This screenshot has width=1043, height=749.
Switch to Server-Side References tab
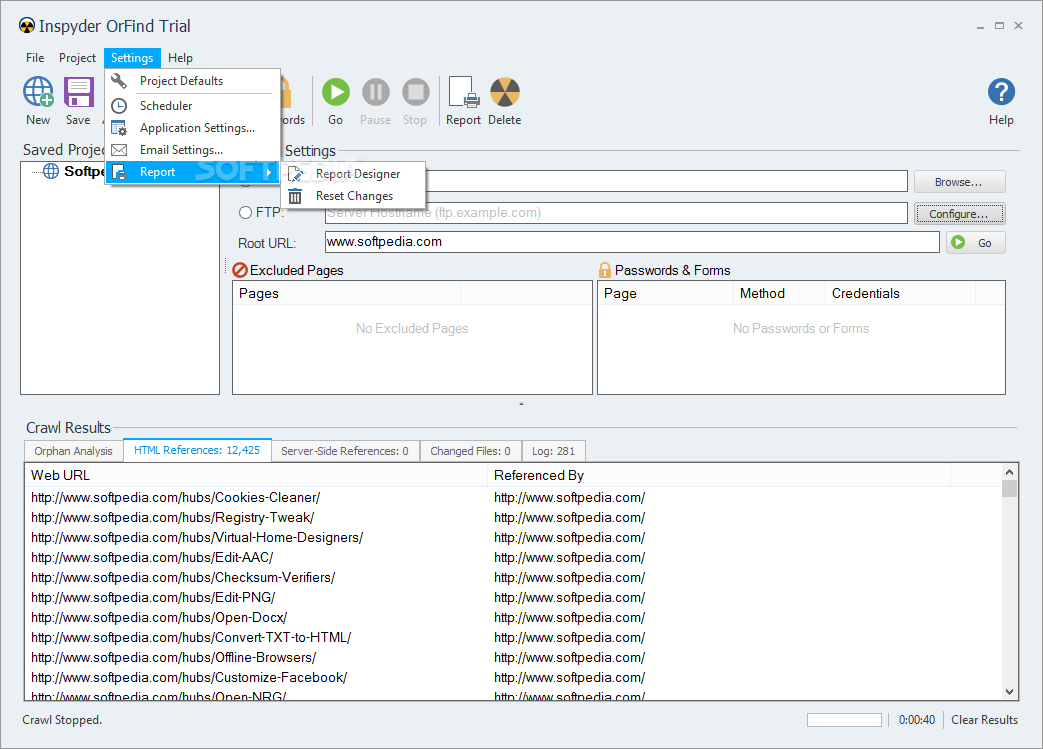tap(345, 451)
